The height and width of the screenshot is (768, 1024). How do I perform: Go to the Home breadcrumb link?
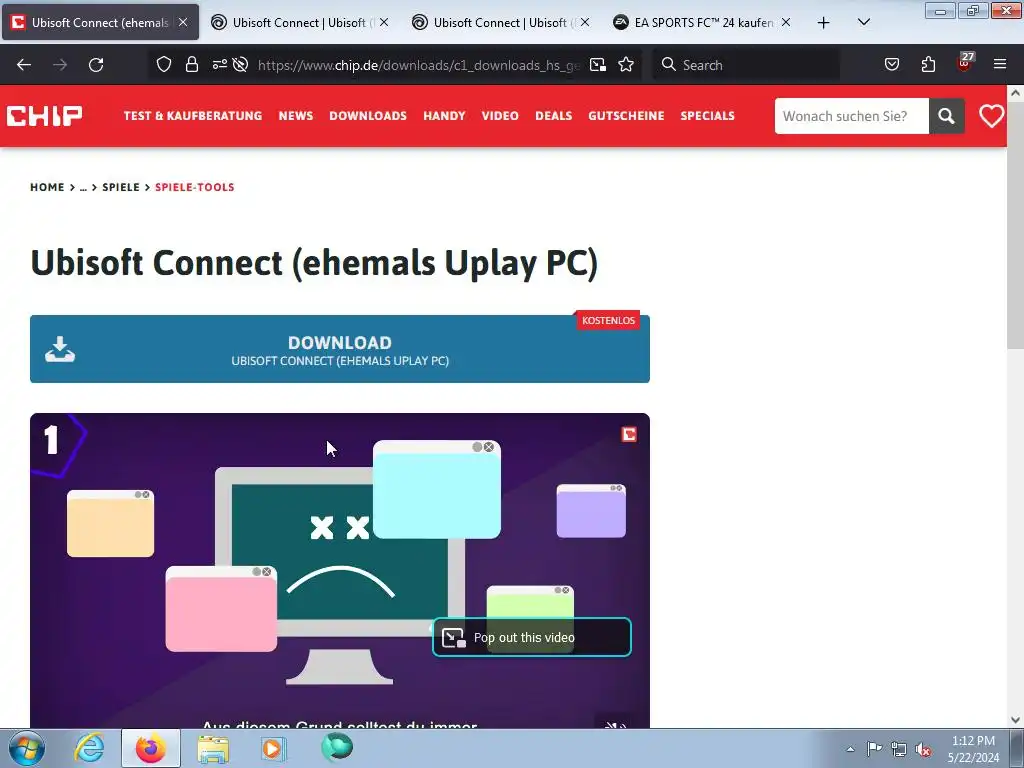coord(47,187)
